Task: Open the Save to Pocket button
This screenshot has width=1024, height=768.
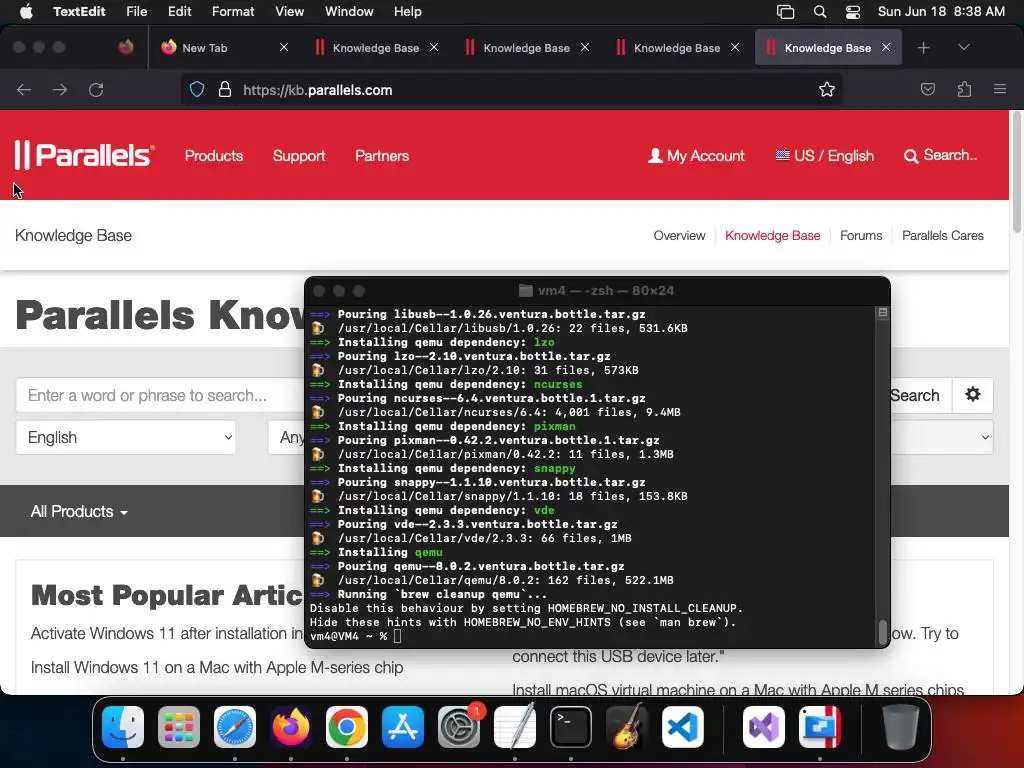Action: (x=927, y=89)
